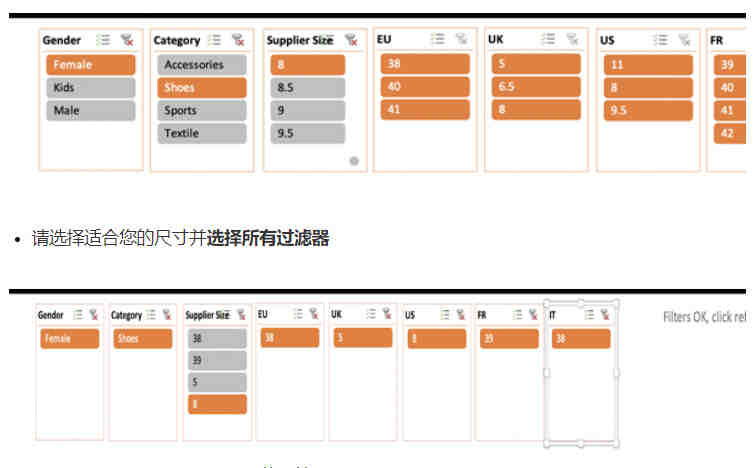Select 38 in upper EU slicer
This screenshot has height=468, width=753.
pos(425,64)
